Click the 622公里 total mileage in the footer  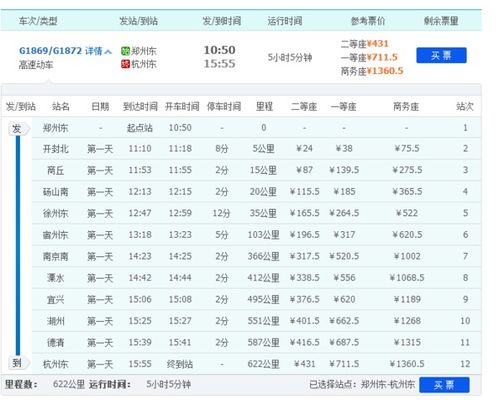click(69, 384)
